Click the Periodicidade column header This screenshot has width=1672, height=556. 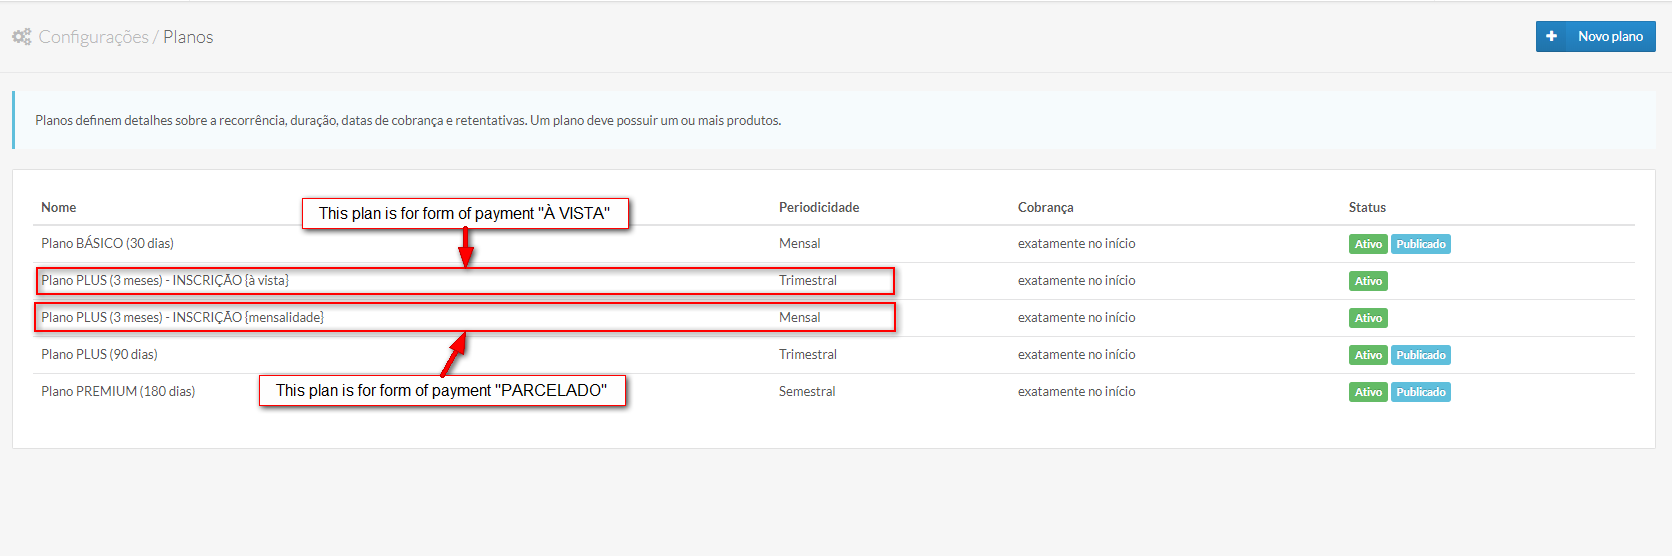tap(818, 208)
